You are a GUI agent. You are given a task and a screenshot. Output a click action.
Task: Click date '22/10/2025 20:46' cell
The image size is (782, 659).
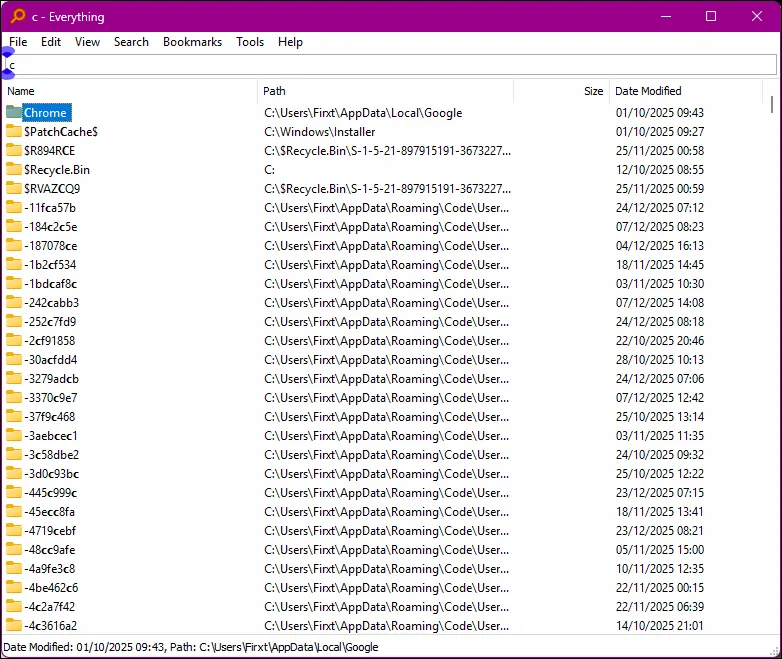pos(660,341)
